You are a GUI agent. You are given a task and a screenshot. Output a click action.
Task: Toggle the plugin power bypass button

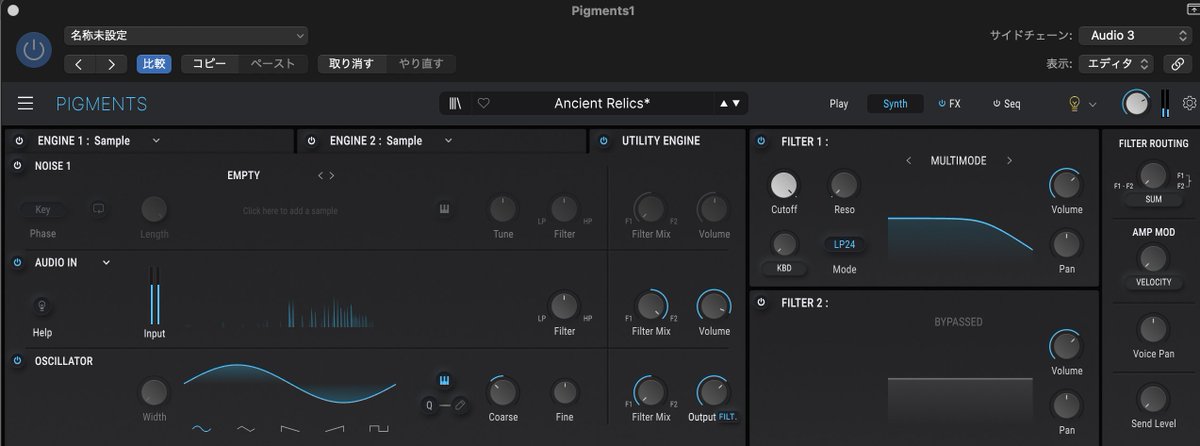[x=35, y=50]
